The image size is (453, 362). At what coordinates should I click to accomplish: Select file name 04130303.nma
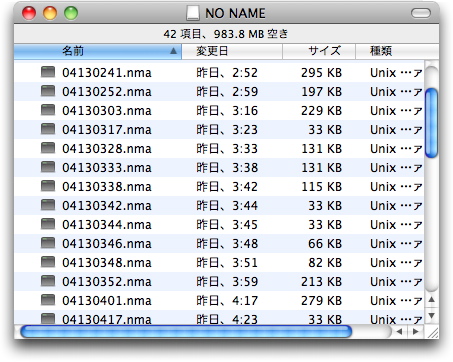(107, 111)
